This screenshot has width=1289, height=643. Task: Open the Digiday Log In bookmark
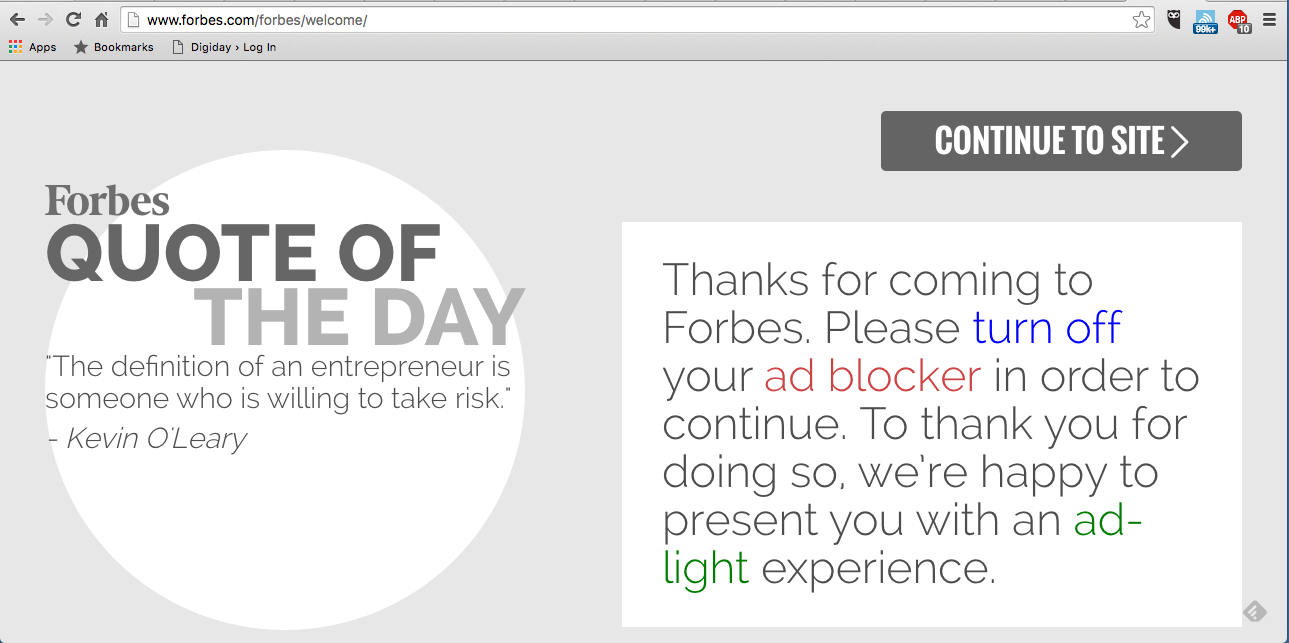(x=224, y=47)
